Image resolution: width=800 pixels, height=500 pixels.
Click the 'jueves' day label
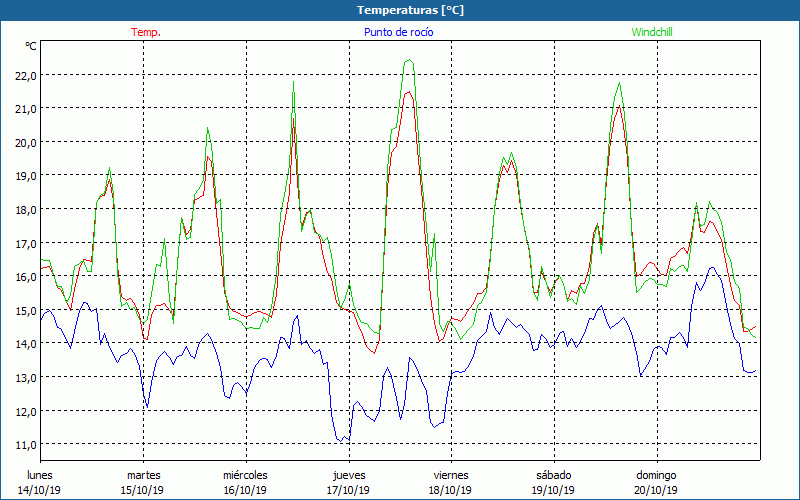coord(349,475)
